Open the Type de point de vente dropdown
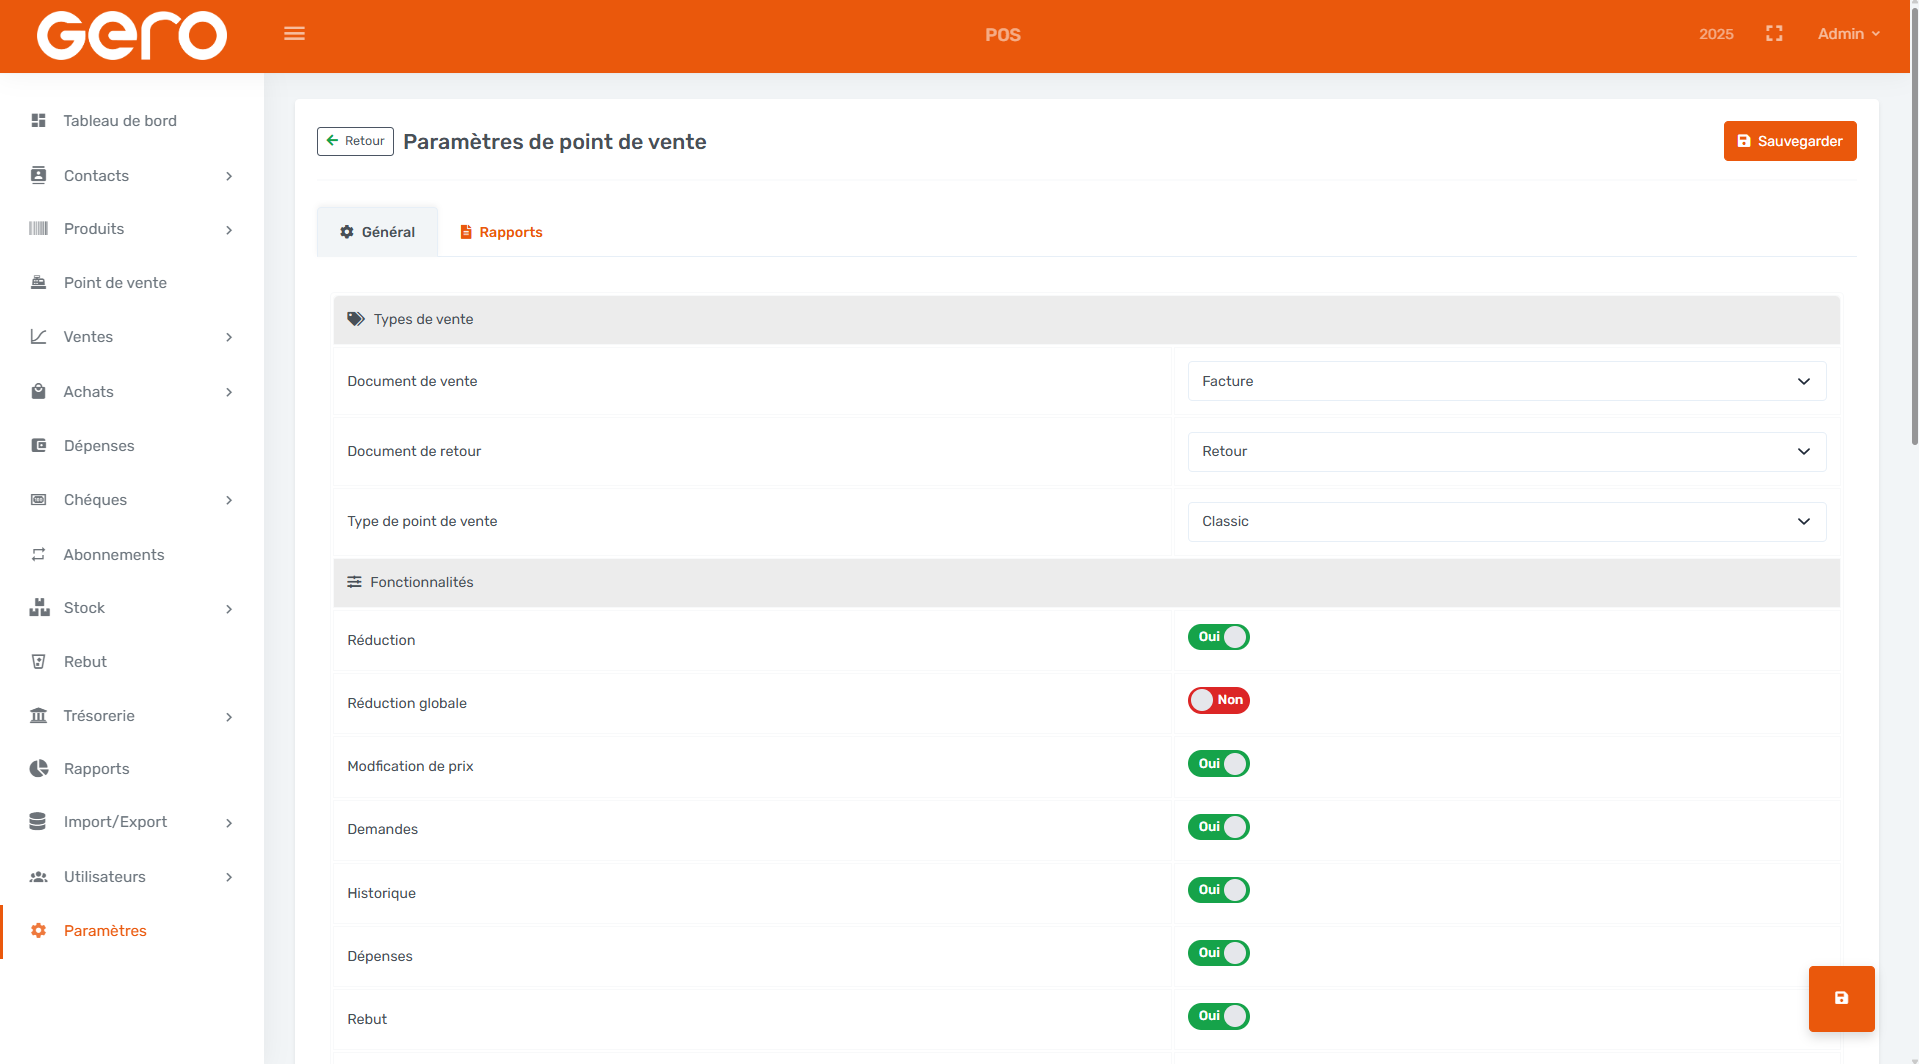The width and height of the screenshot is (1919, 1064). [x=1506, y=521]
